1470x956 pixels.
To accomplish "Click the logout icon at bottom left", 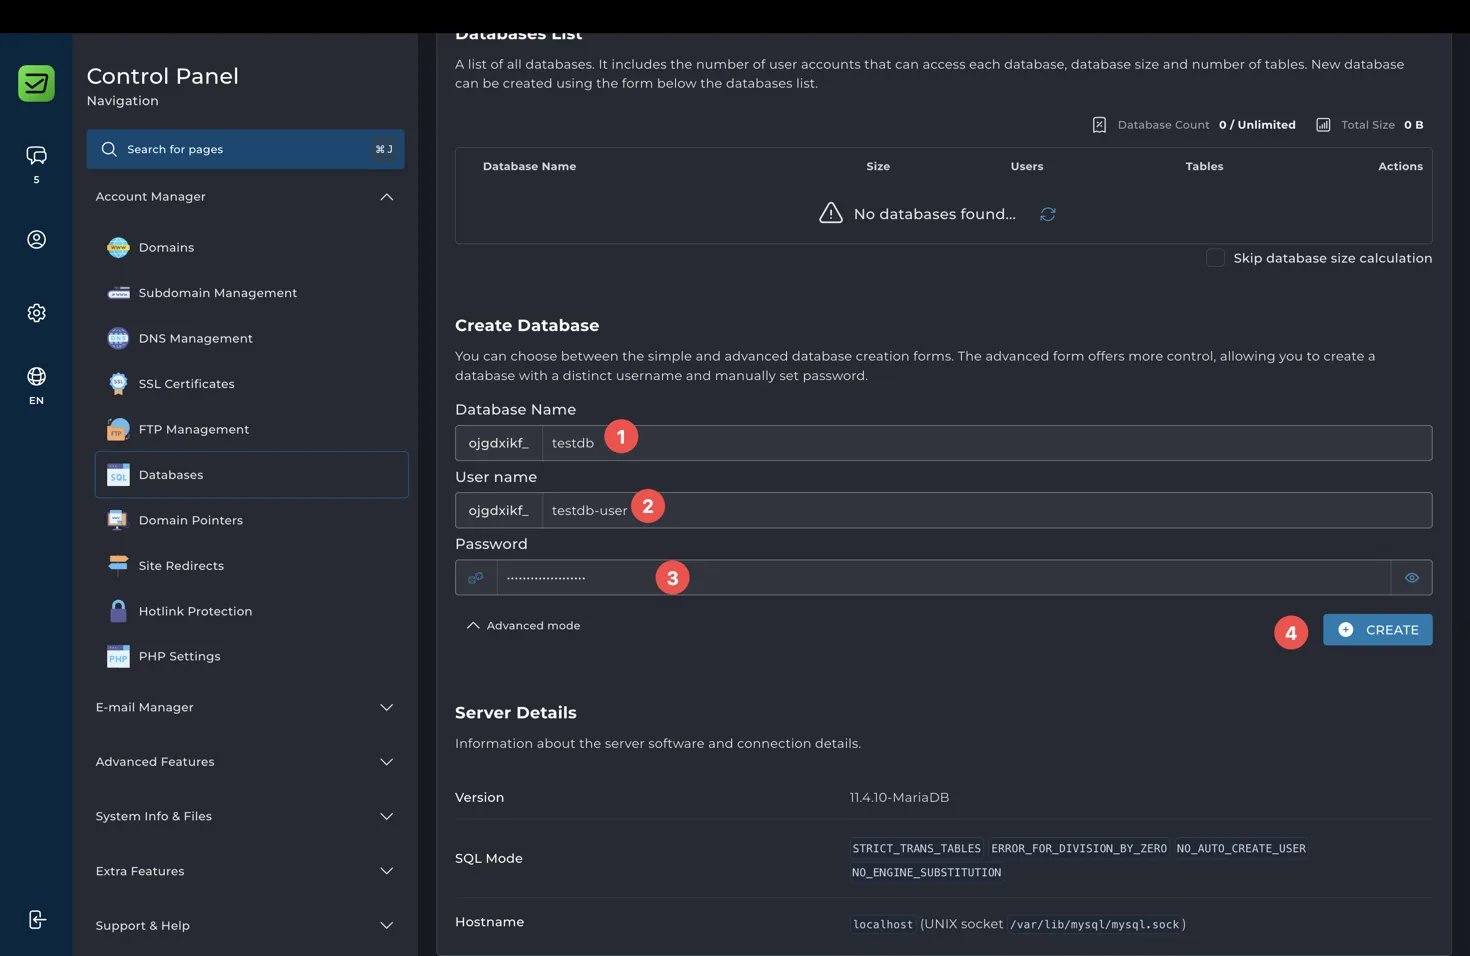I will click(x=36, y=919).
